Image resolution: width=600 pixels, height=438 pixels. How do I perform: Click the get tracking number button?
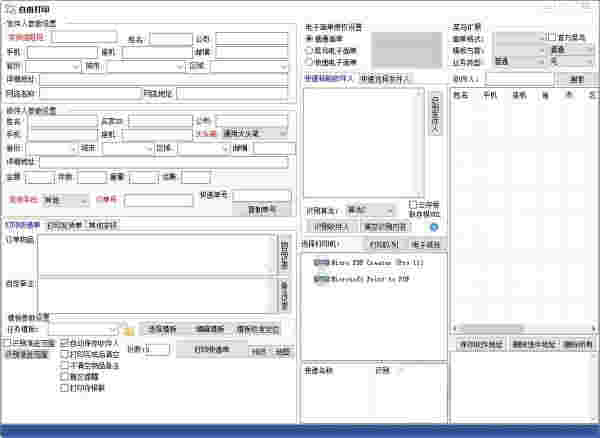click(x=262, y=210)
